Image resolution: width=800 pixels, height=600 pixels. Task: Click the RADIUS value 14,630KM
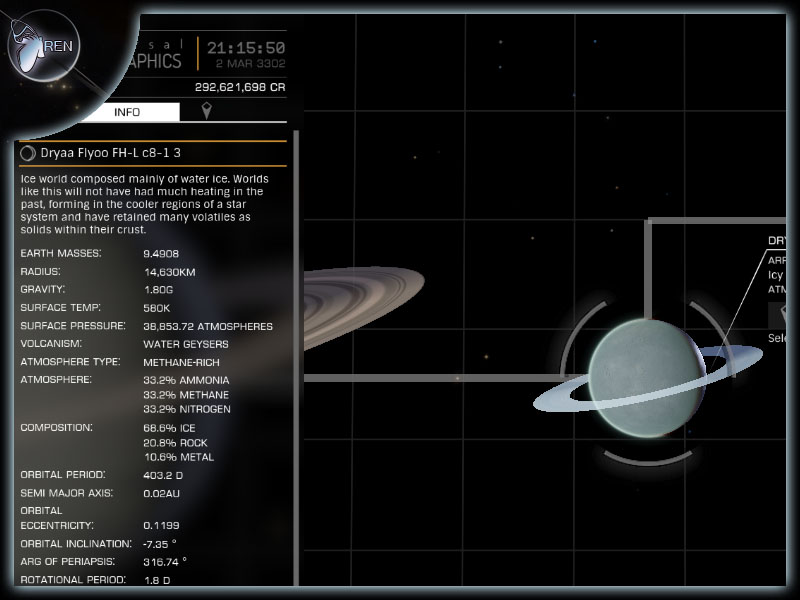click(169, 272)
